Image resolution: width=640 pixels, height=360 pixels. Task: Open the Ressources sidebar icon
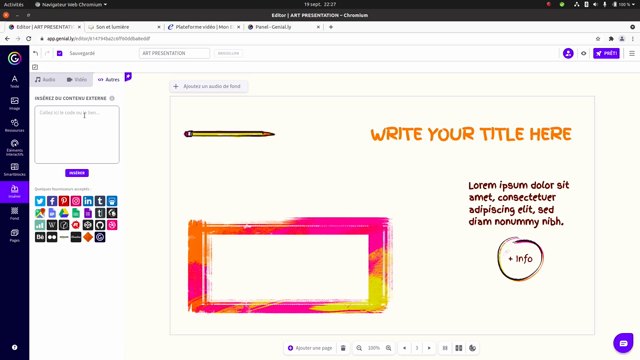coord(14,126)
